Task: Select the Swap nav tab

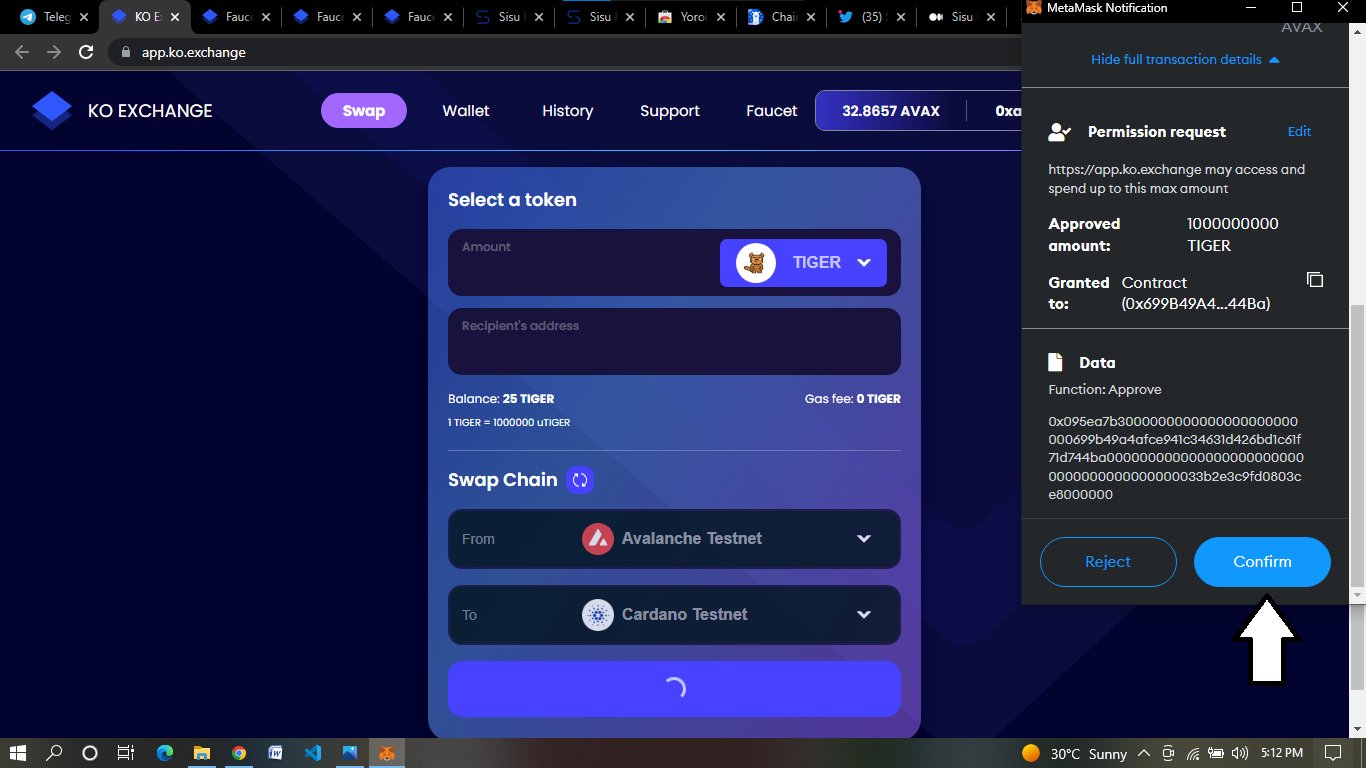Action: click(x=364, y=111)
